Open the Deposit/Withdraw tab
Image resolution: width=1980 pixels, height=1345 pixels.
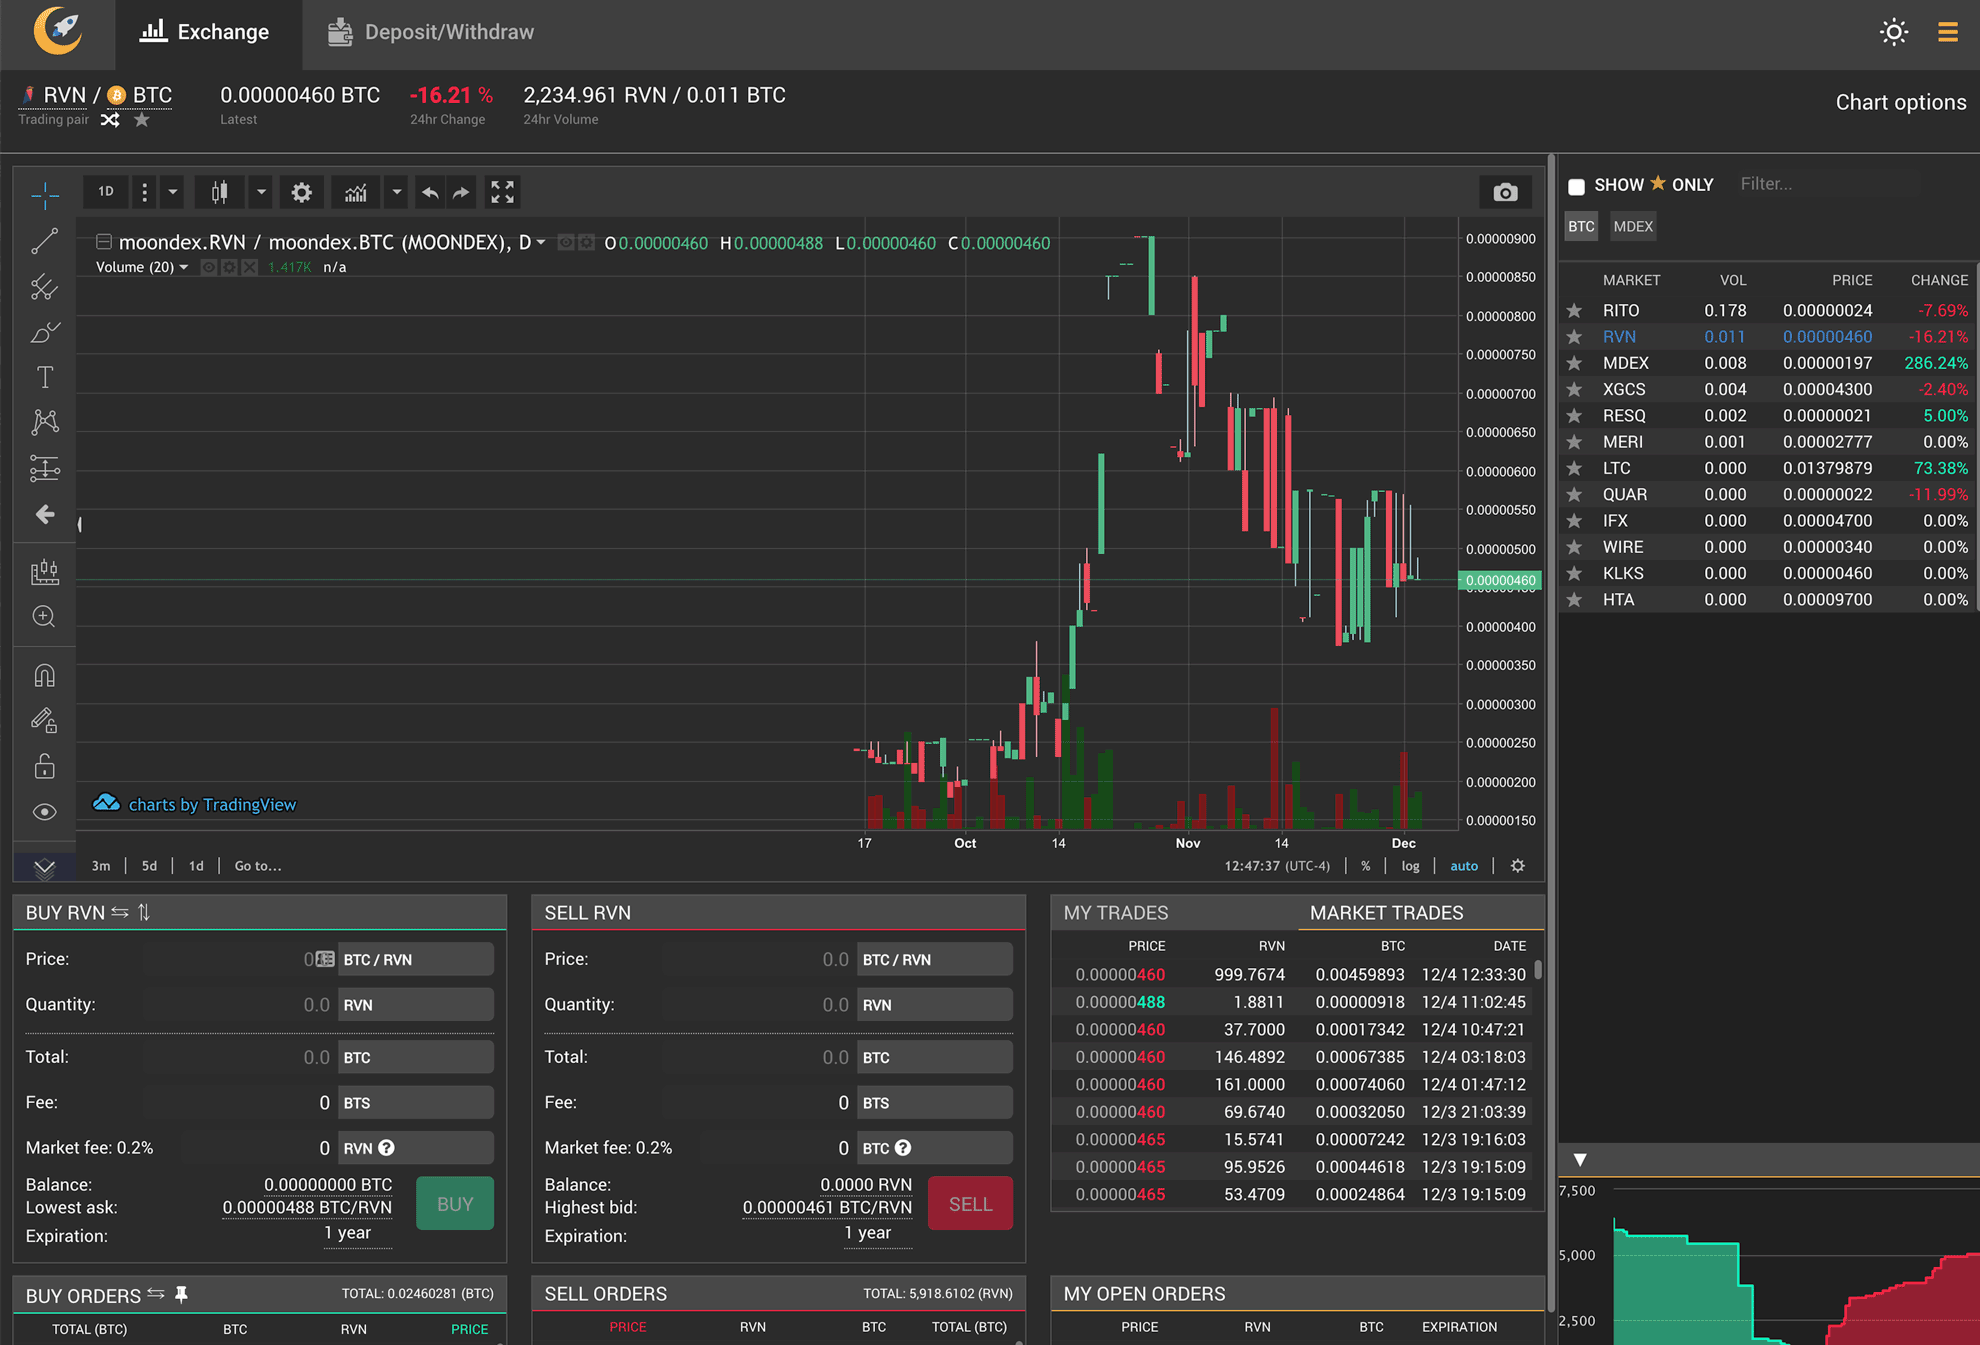[x=431, y=32]
